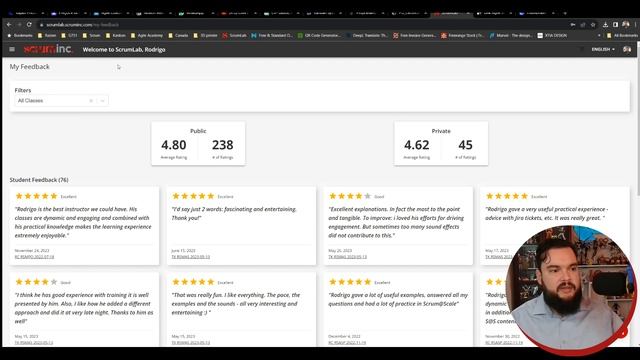Open class link under 'a lot of useful examples' review
Image resolution: width=640 pixels, height=360 pixels.
coord(347,342)
